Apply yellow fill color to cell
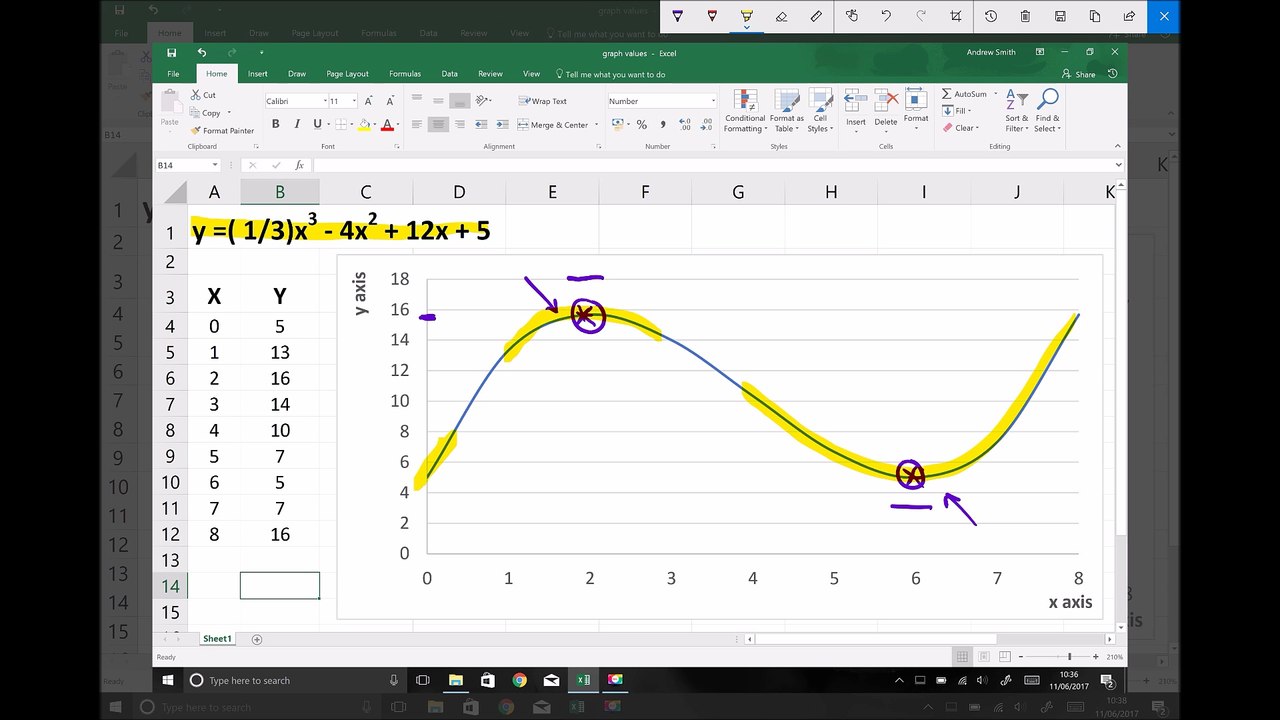This screenshot has height=720, width=1280. (x=364, y=124)
